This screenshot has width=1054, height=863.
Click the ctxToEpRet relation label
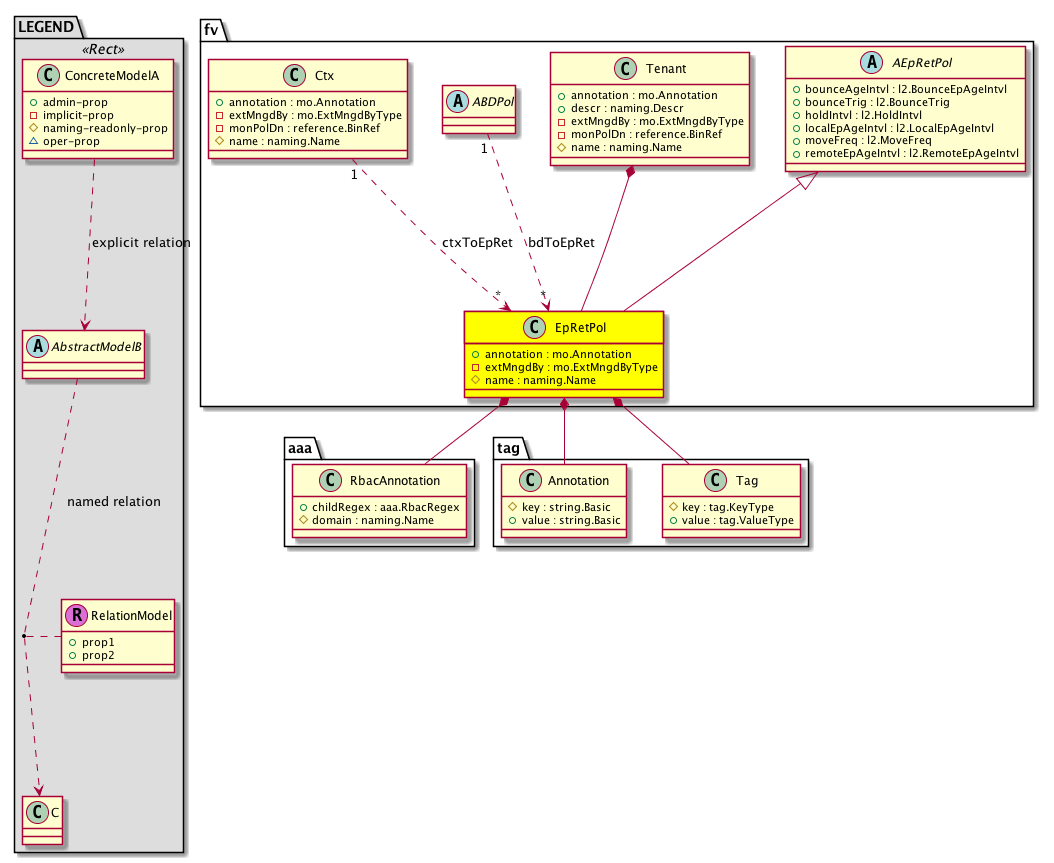pos(476,242)
